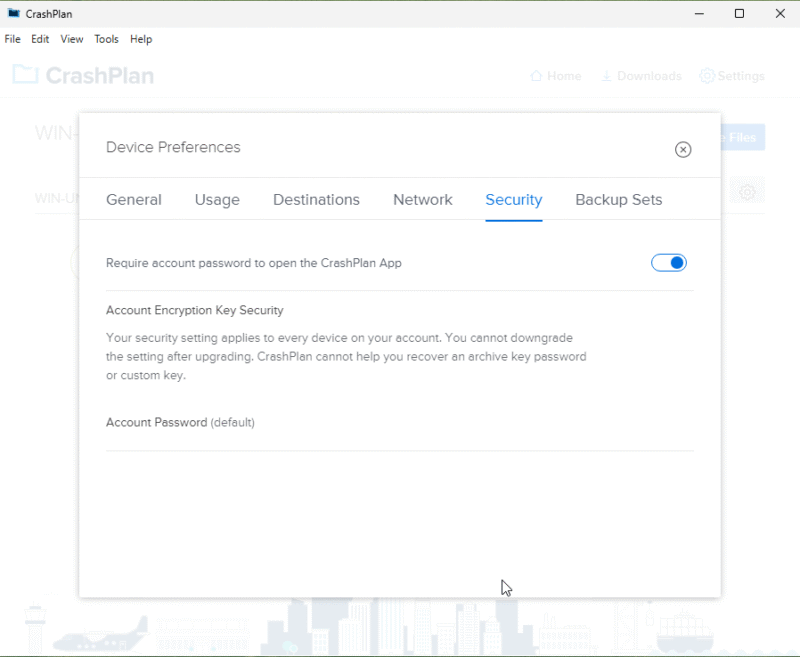
Task: Toggle require account password switch
Action: pyautogui.click(x=668, y=263)
